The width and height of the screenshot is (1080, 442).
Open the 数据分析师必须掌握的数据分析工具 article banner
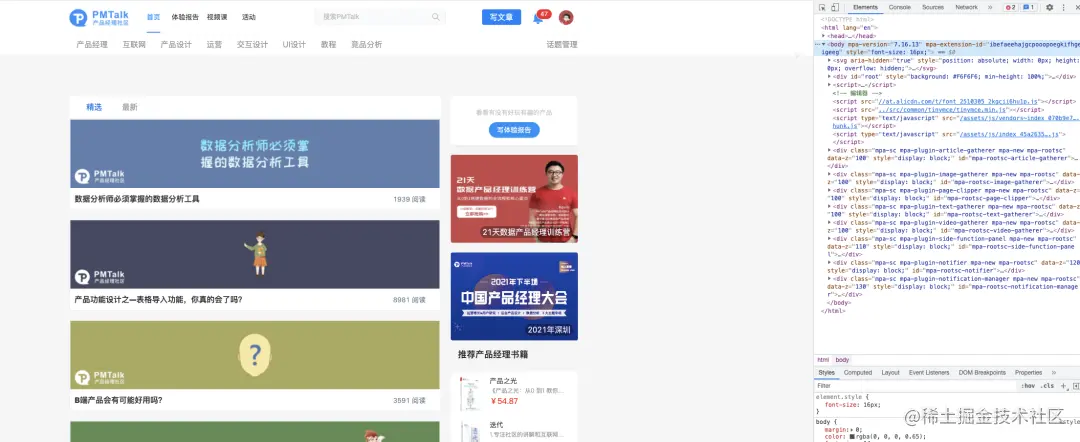point(255,154)
